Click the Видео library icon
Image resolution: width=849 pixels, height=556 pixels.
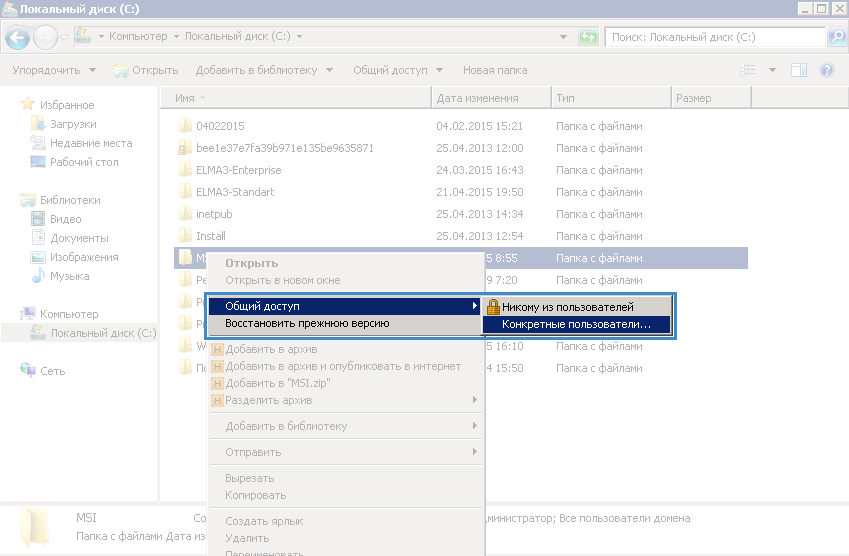[x=39, y=219]
